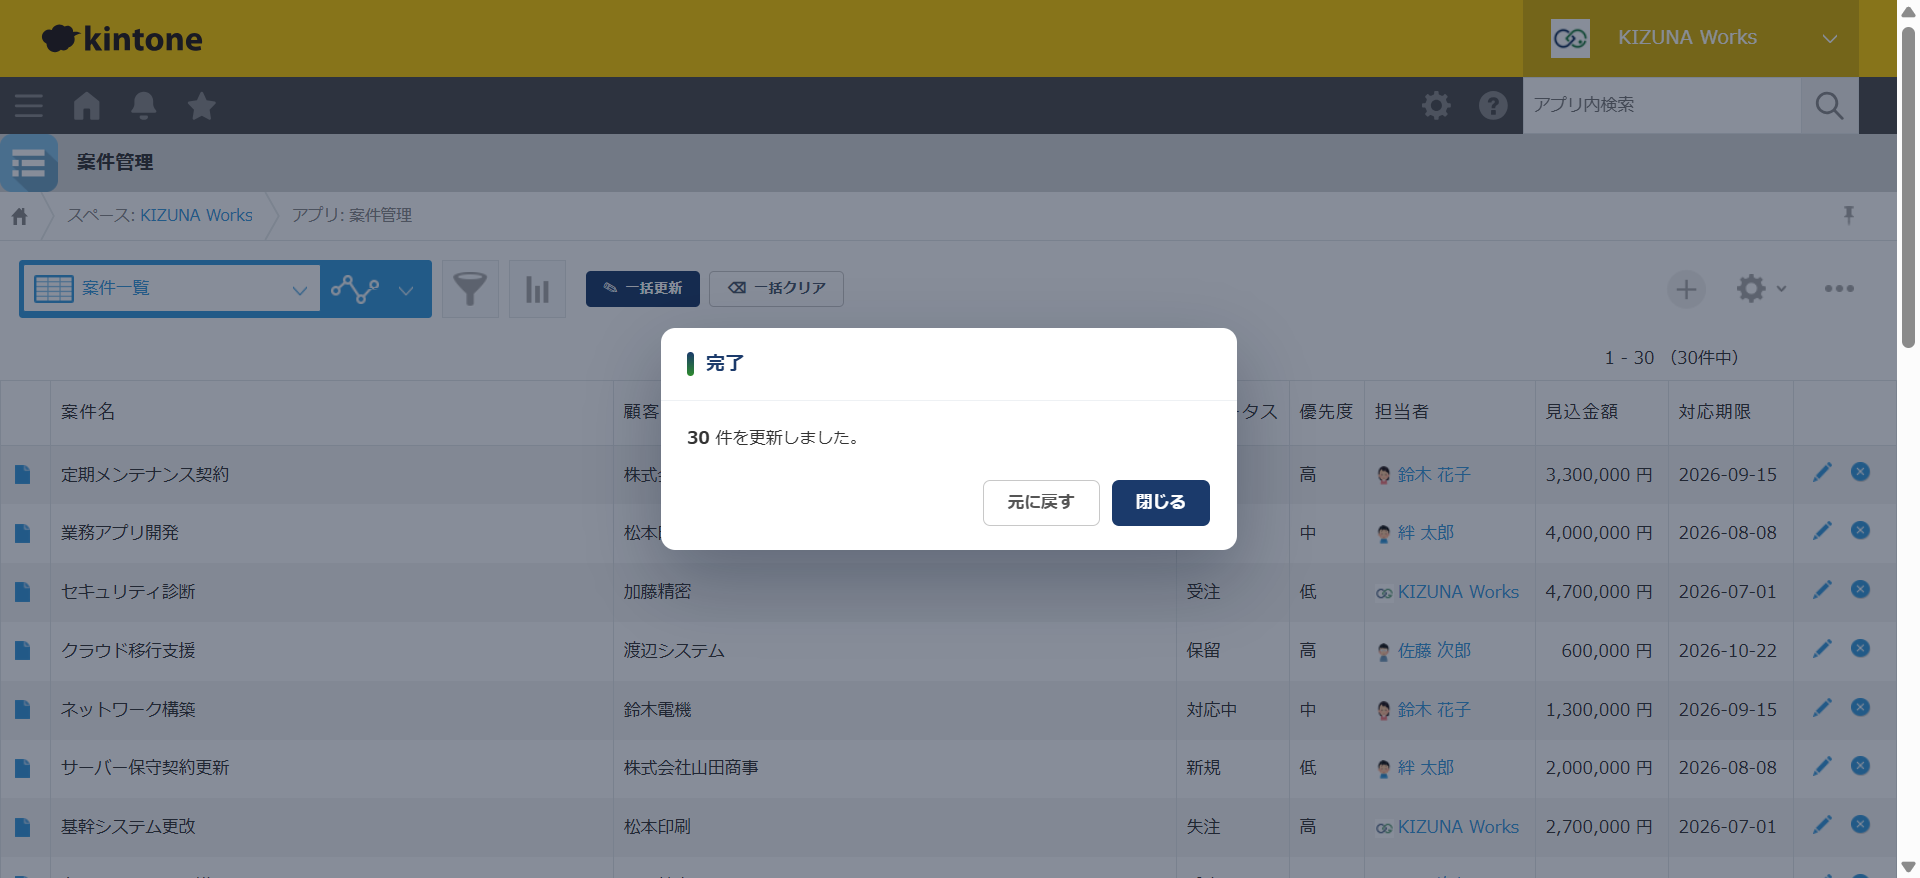Viewport: 1920px width, 878px height.
Task: Click the scrollbar down arrow
Action: 1908,867
